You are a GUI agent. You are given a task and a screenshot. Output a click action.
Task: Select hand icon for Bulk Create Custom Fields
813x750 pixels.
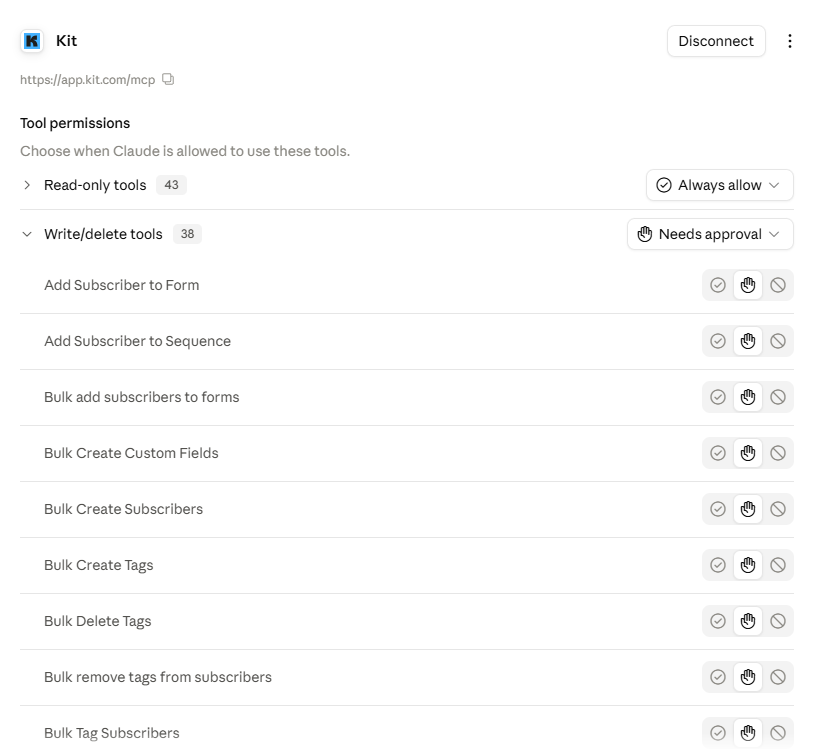point(748,453)
